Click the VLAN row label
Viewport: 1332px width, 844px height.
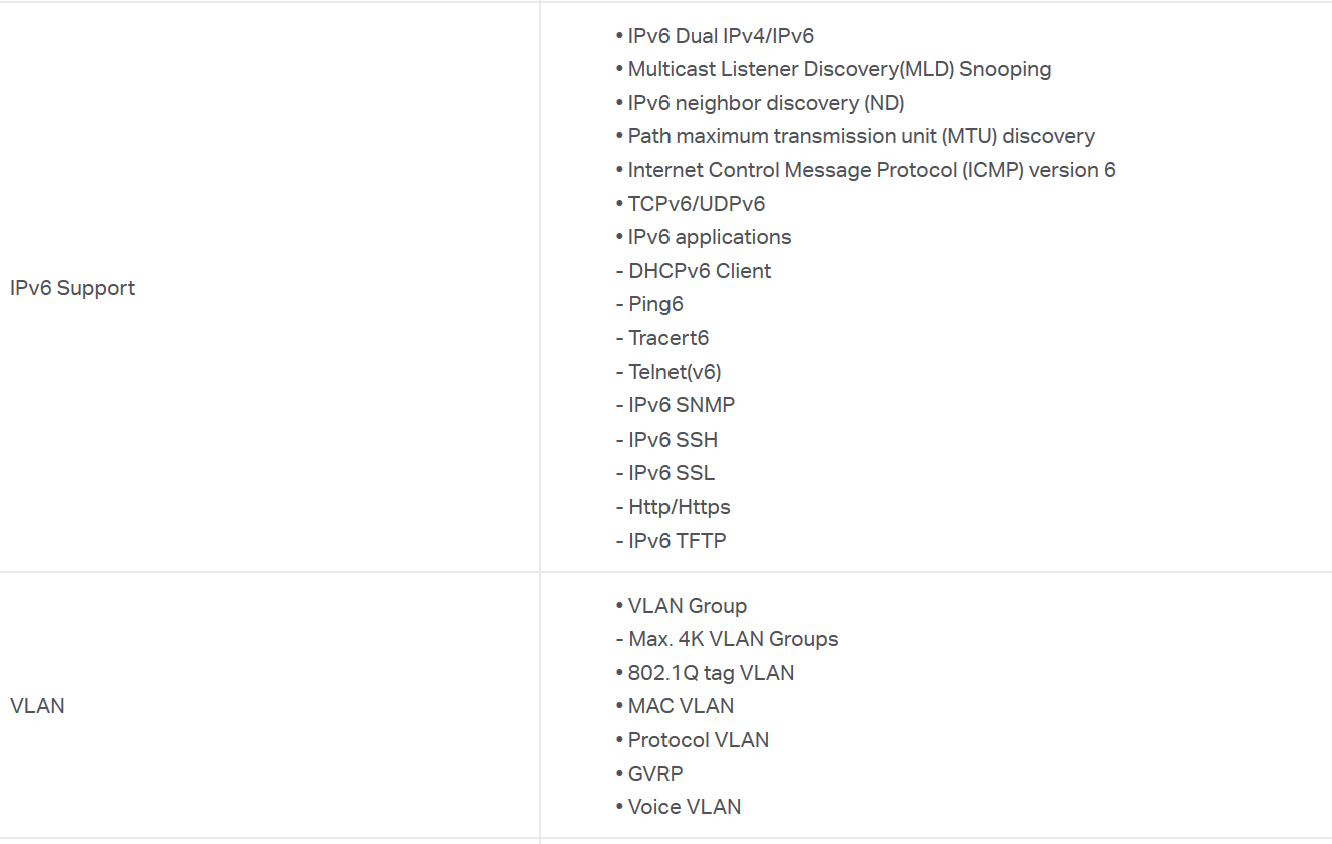37,706
